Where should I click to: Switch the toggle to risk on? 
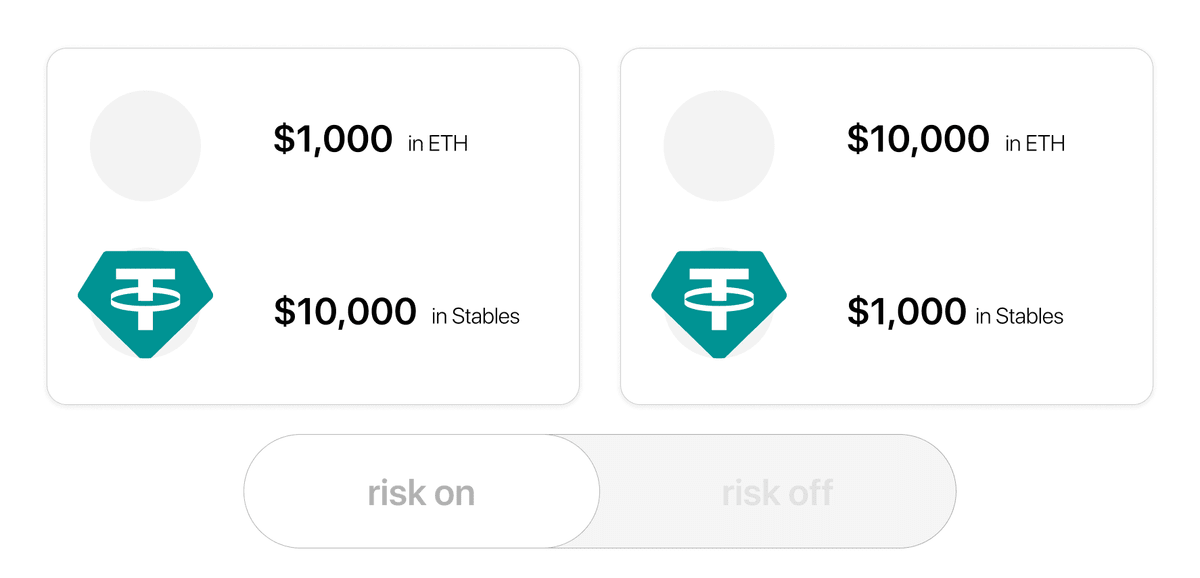coord(422,491)
